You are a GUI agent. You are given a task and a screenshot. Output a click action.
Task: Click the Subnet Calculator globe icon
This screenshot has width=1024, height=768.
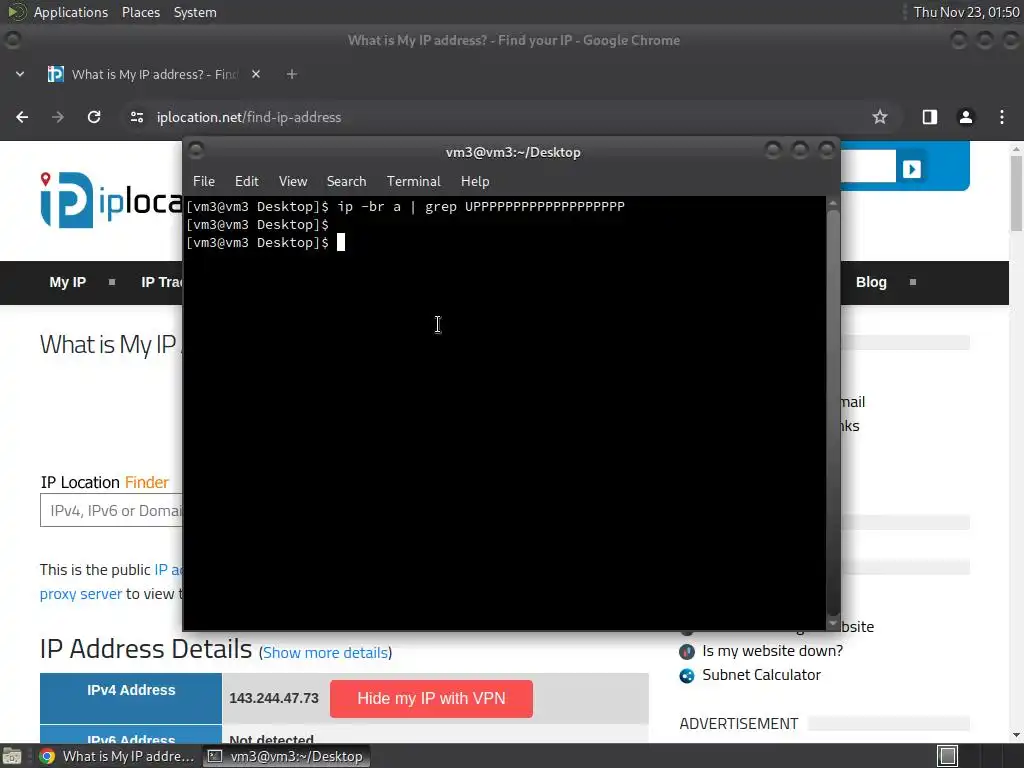pos(687,676)
